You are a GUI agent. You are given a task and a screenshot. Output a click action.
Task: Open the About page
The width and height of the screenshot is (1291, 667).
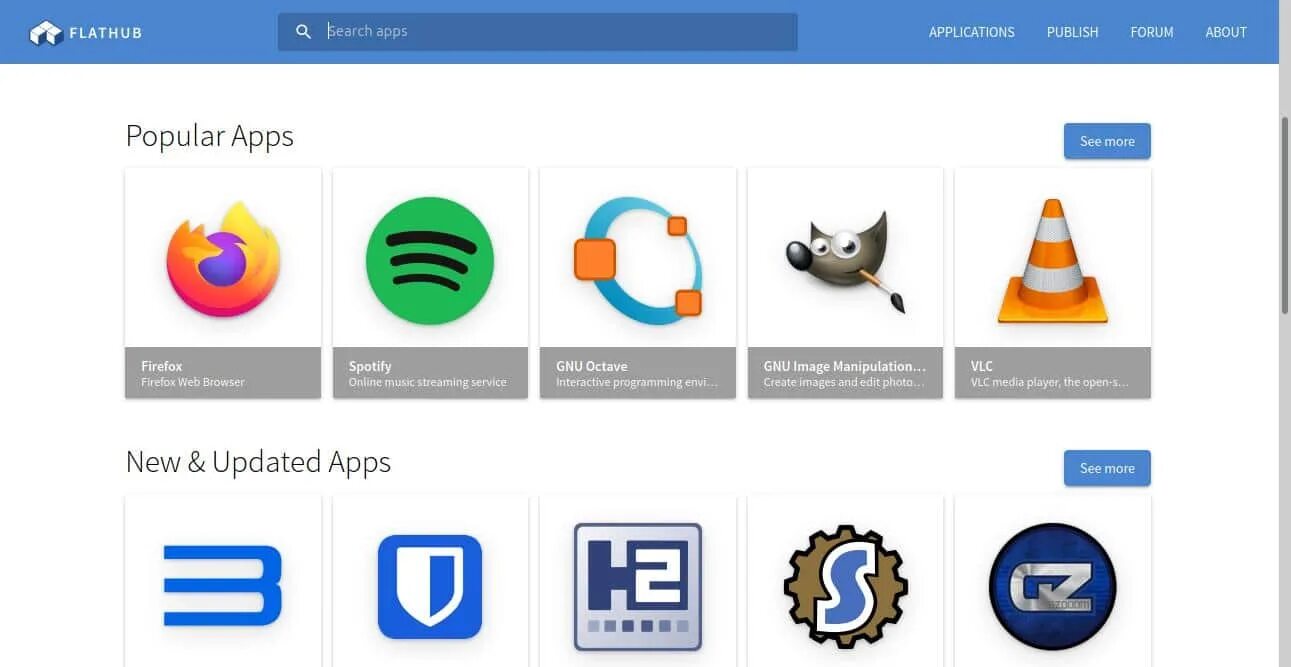(x=1226, y=32)
